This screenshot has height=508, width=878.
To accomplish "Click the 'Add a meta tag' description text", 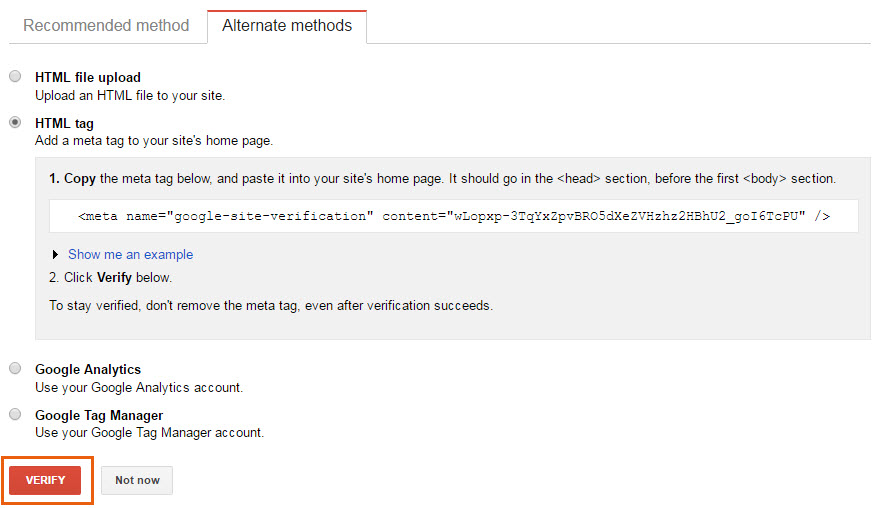I will tap(154, 141).
